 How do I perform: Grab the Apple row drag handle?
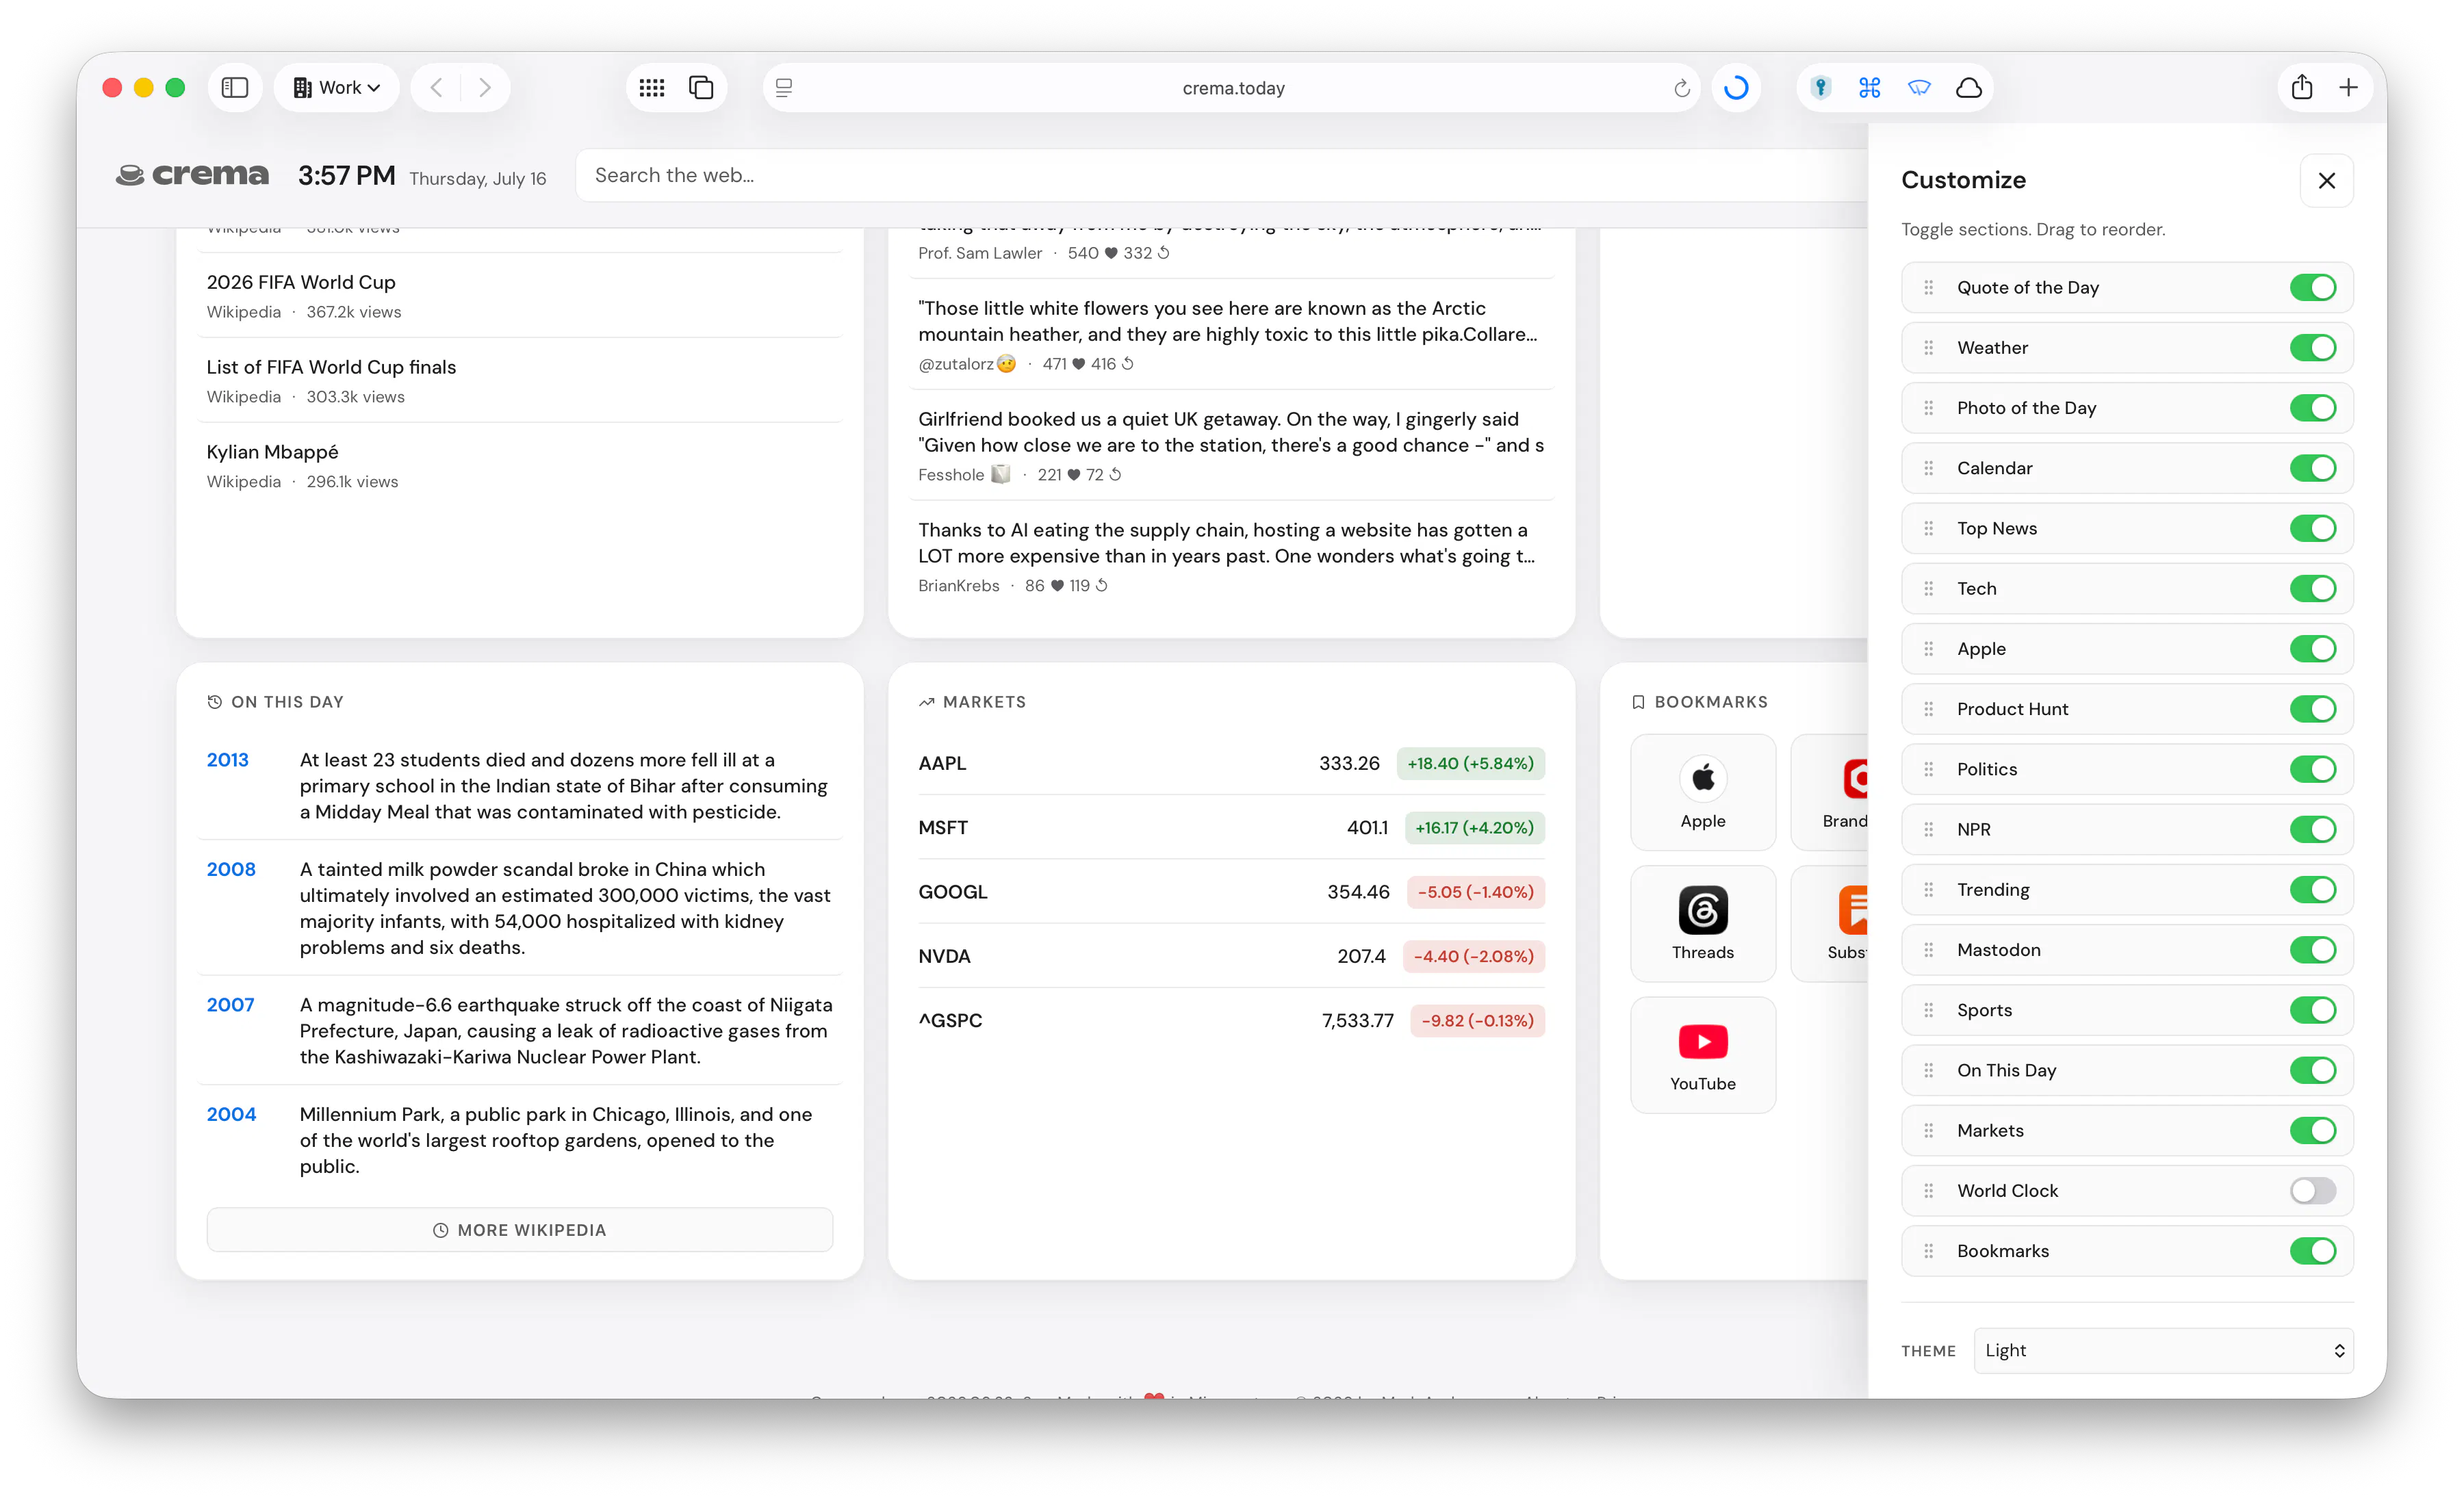1928,649
